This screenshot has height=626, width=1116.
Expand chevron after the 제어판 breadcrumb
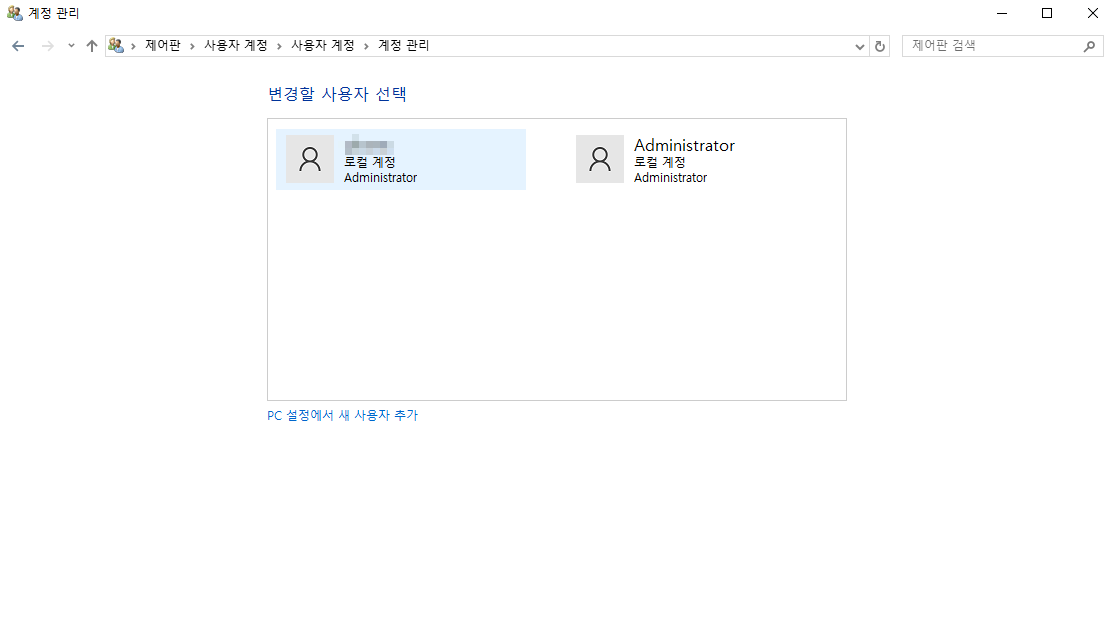pos(193,46)
